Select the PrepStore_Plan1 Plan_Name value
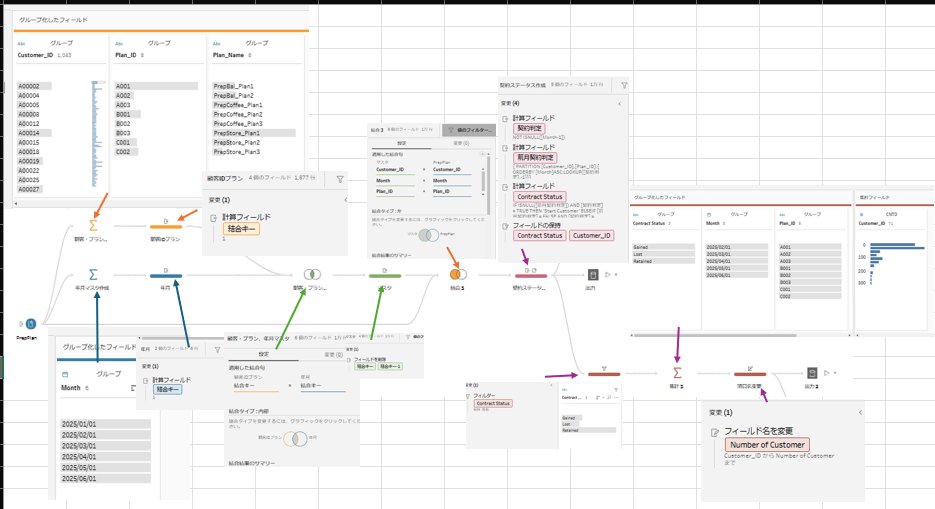The image size is (935, 509). [254, 133]
